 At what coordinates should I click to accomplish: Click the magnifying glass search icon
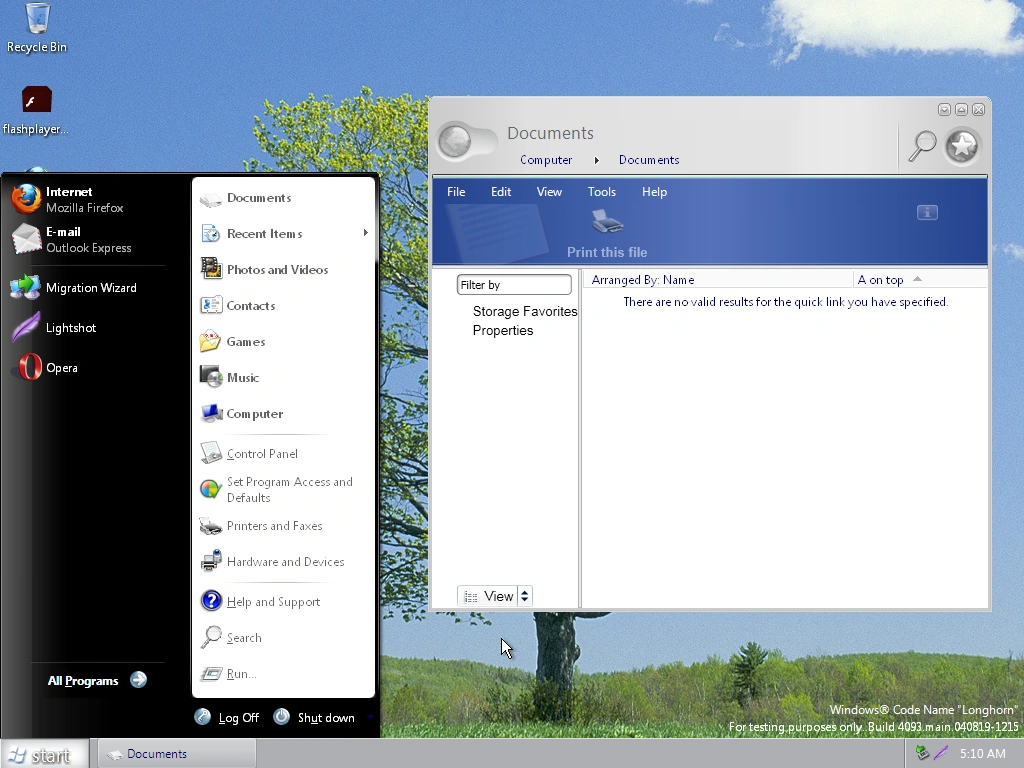point(921,146)
